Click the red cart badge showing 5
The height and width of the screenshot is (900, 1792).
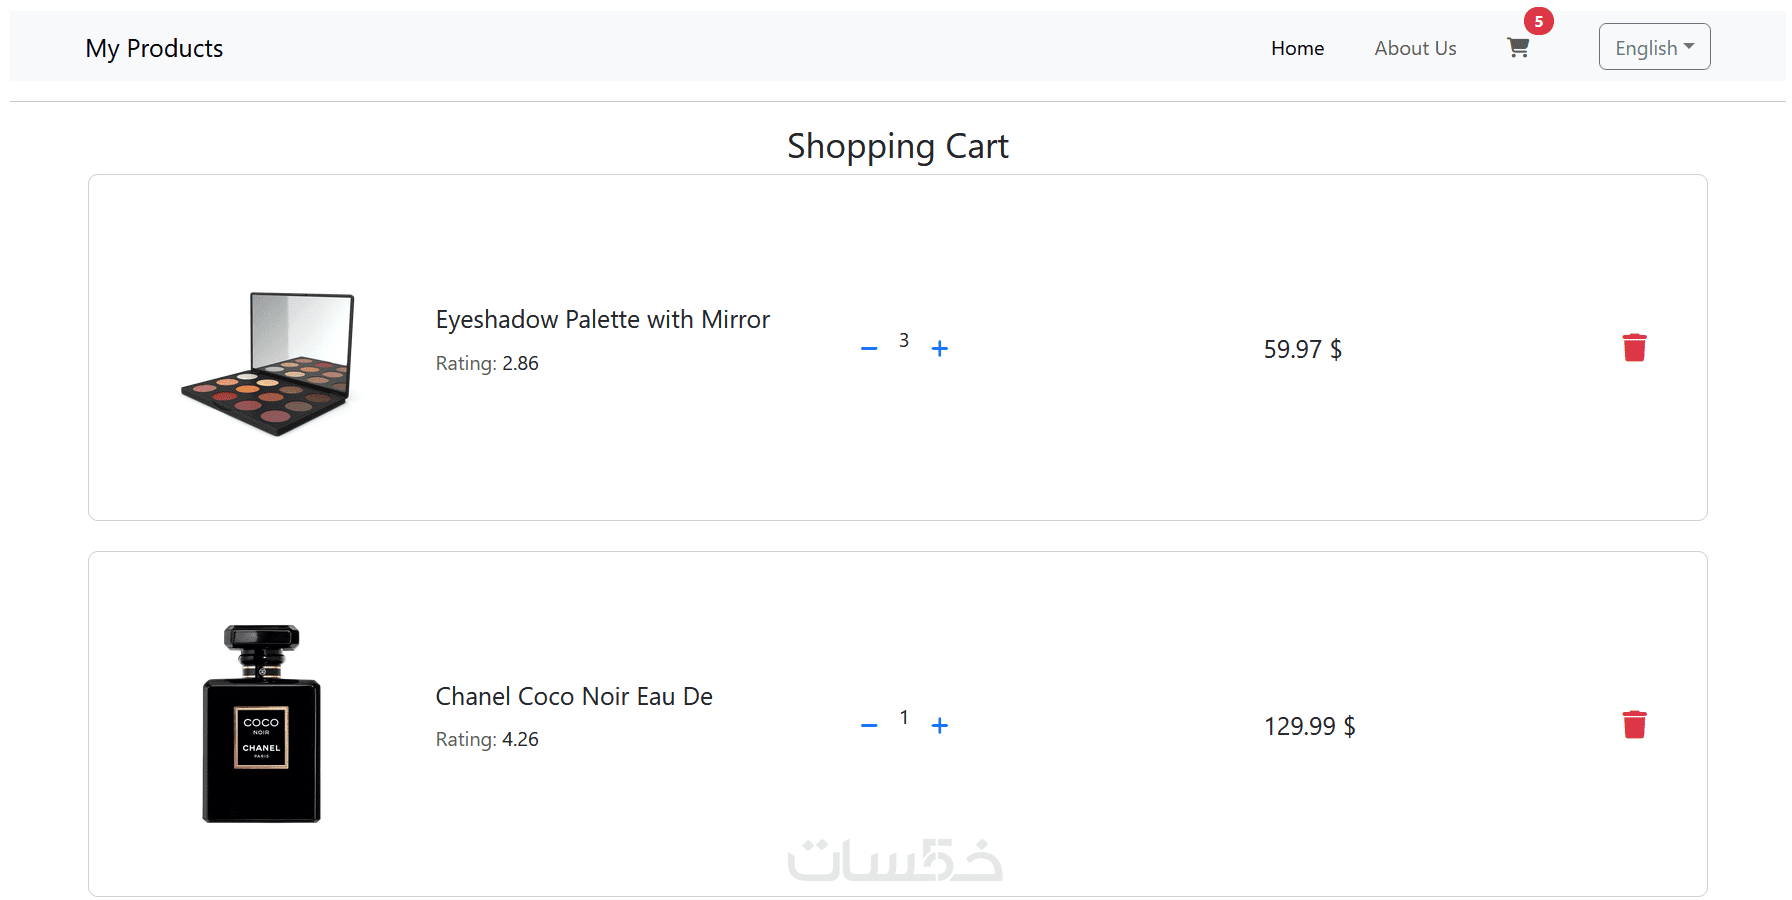1538,21
